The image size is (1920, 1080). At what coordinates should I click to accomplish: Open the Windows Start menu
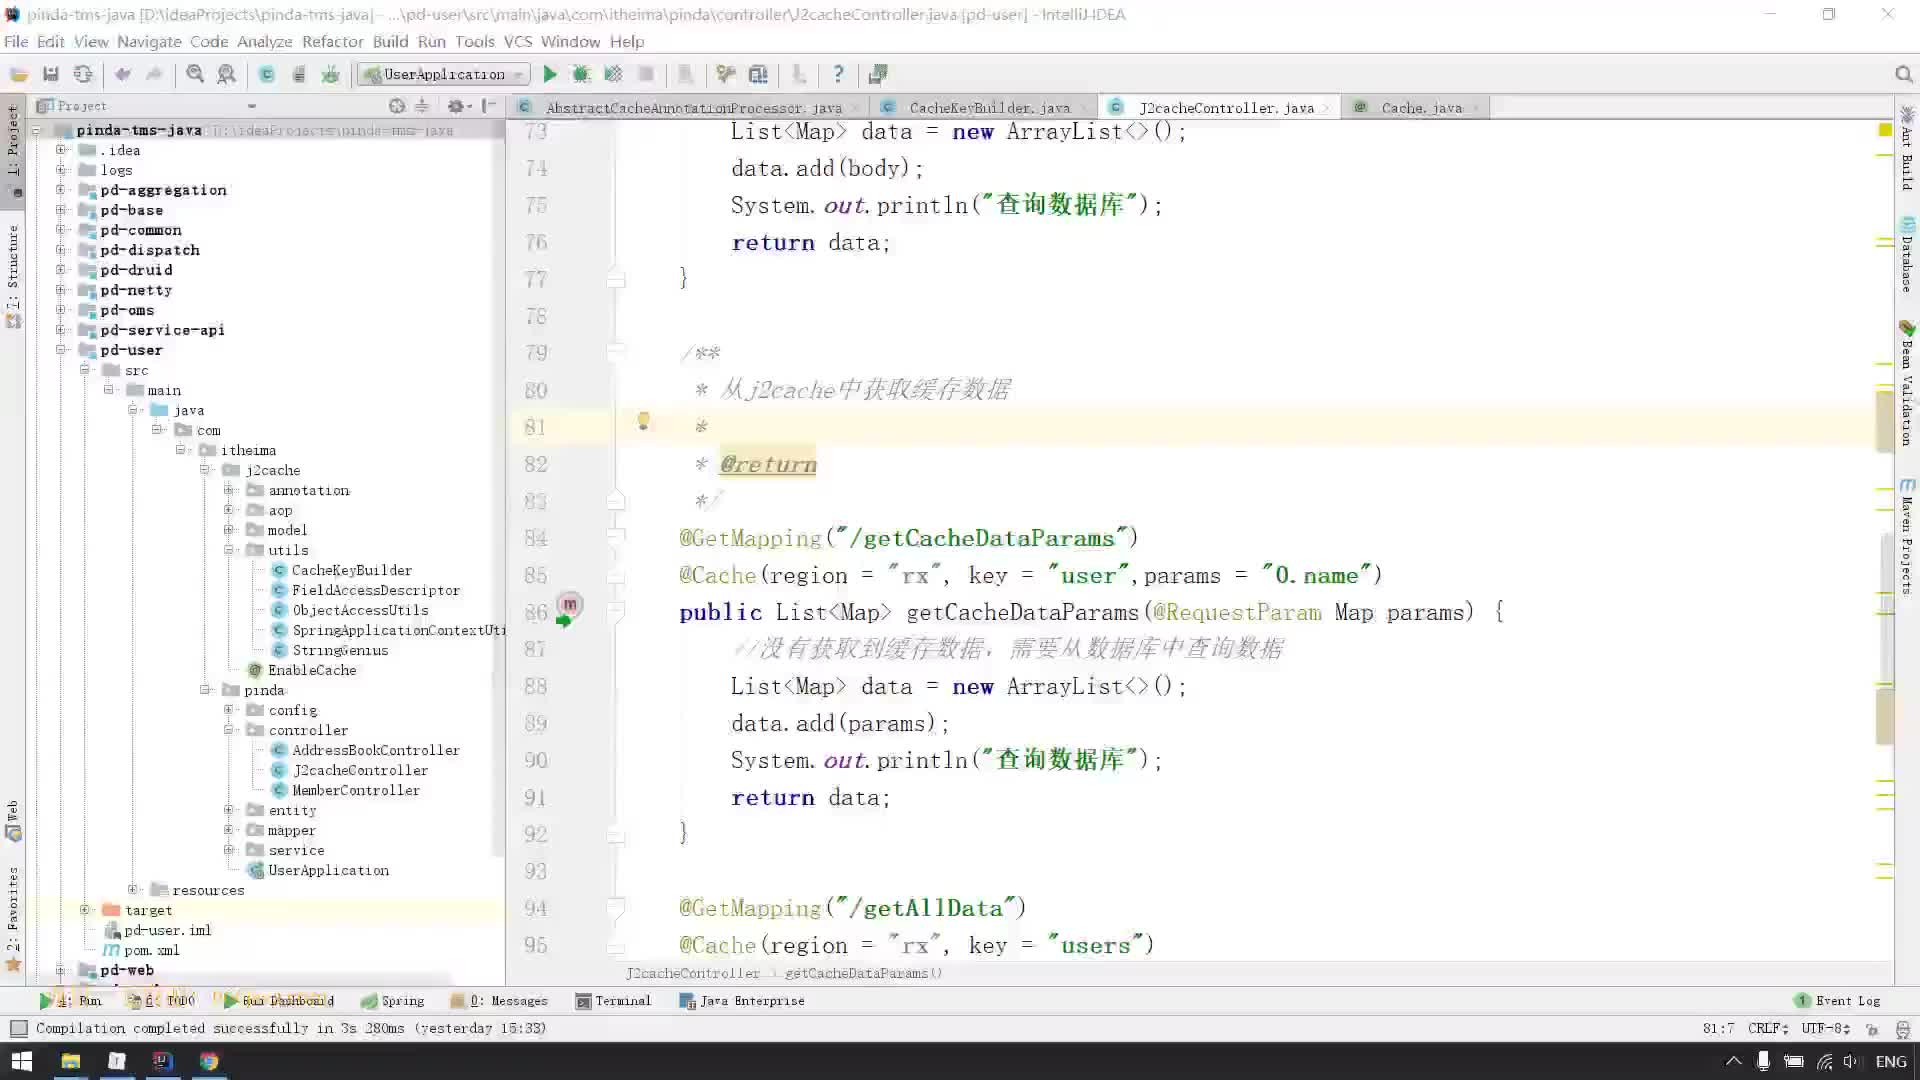tap(22, 1061)
